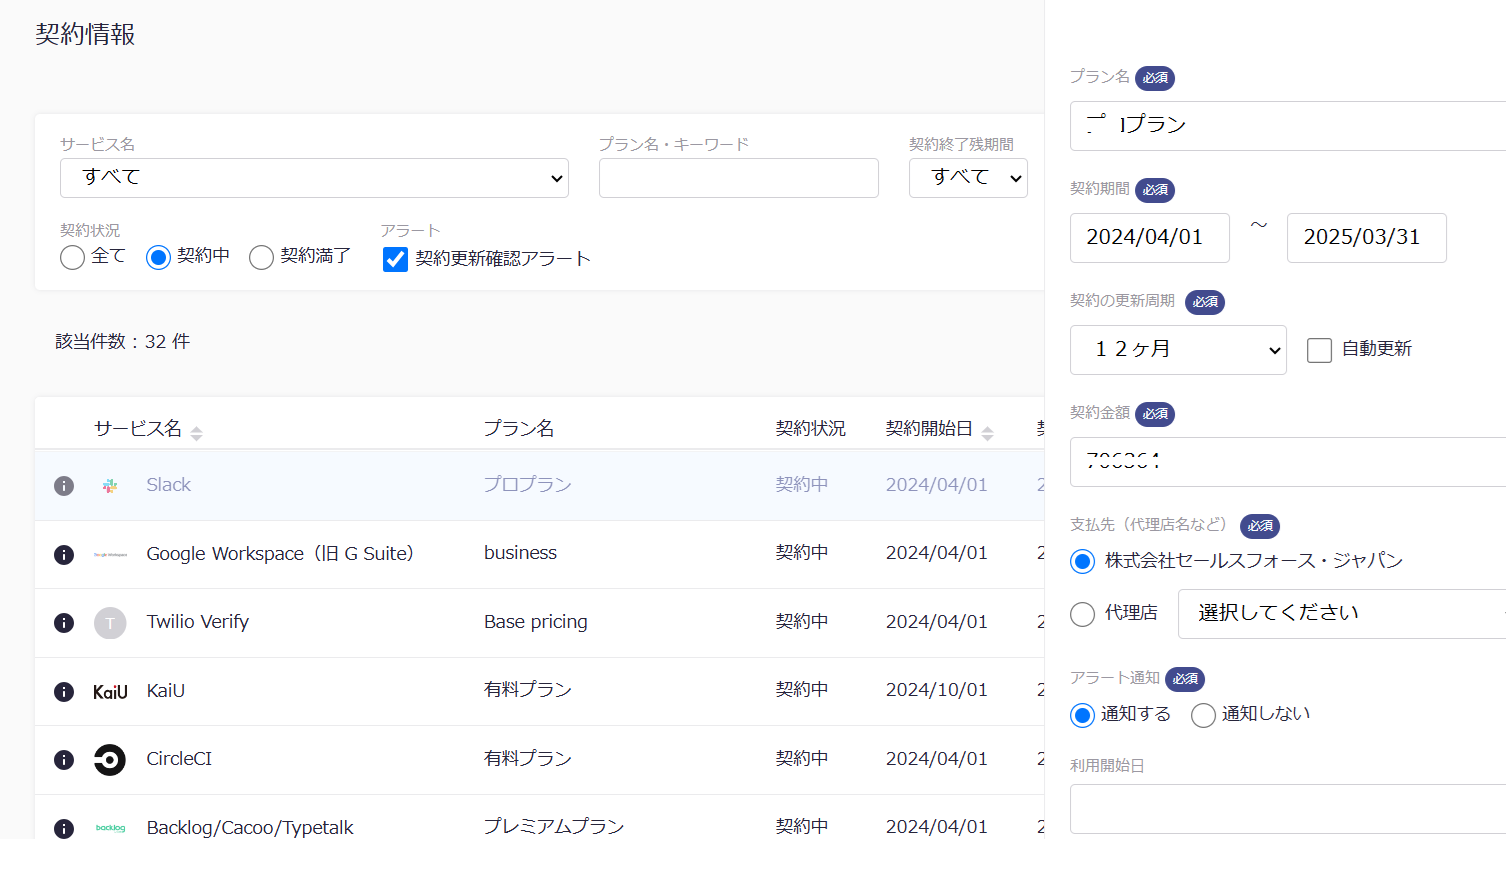This screenshot has width=1506, height=890.
Task: Enable the 自動更新 checkbox
Action: pos(1319,349)
